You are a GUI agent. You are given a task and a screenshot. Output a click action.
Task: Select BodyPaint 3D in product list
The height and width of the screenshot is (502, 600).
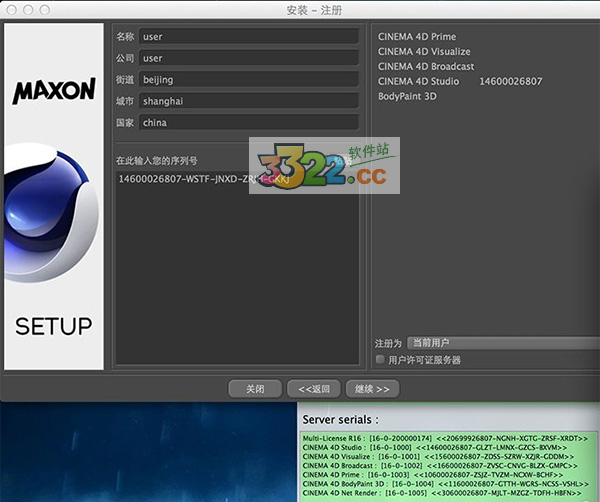407,97
